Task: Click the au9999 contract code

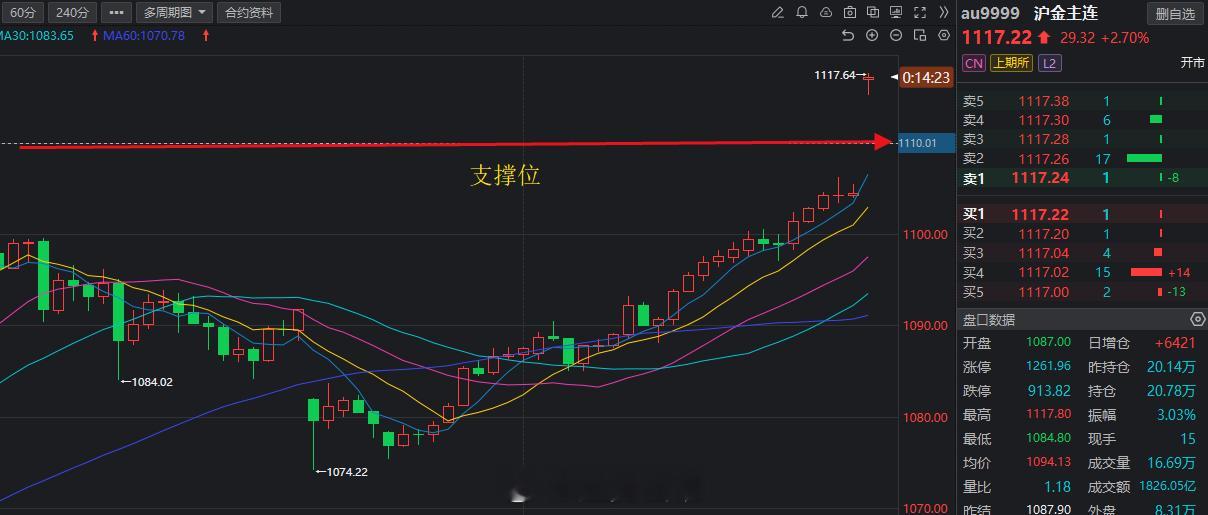Action: point(990,13)
